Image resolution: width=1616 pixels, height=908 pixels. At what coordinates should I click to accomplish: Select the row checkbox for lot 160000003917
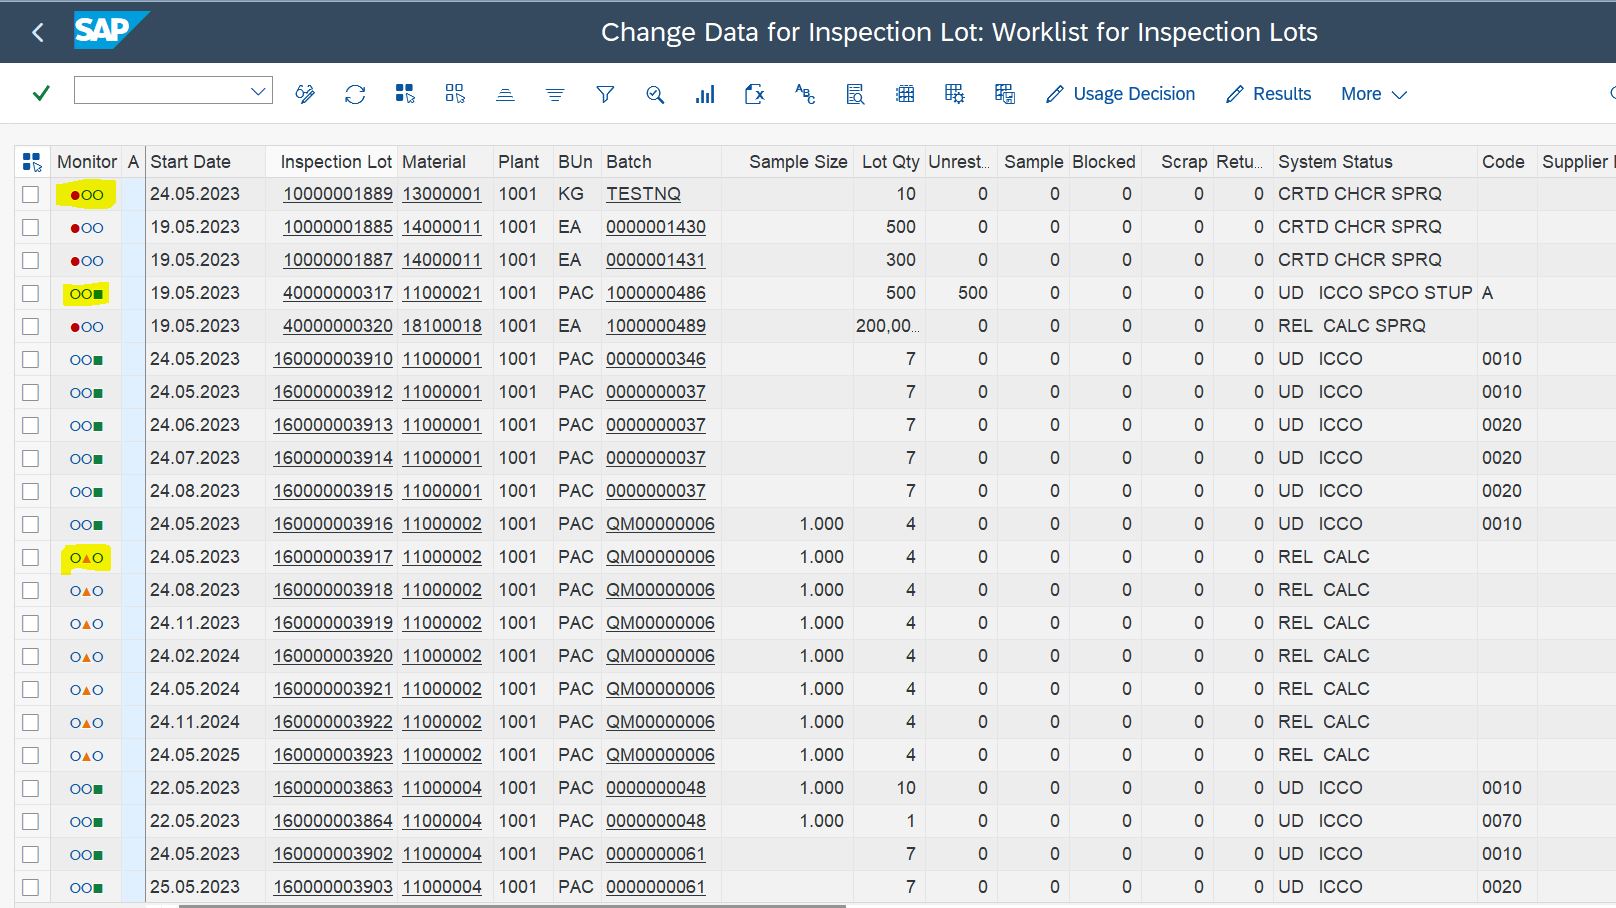(31, 557)
